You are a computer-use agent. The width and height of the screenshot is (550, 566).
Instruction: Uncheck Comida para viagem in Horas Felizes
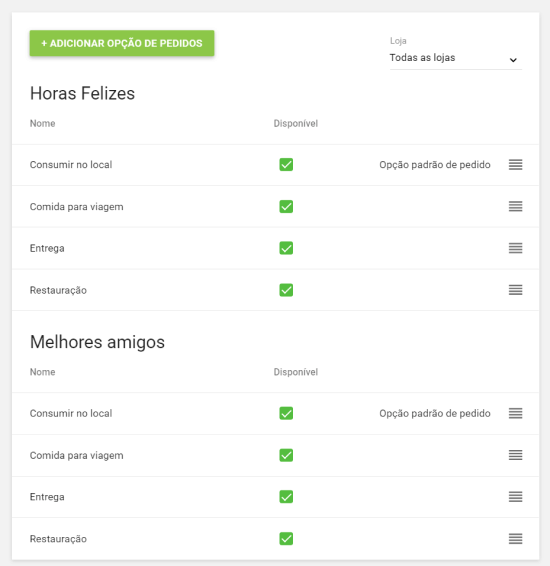(286, 206)
